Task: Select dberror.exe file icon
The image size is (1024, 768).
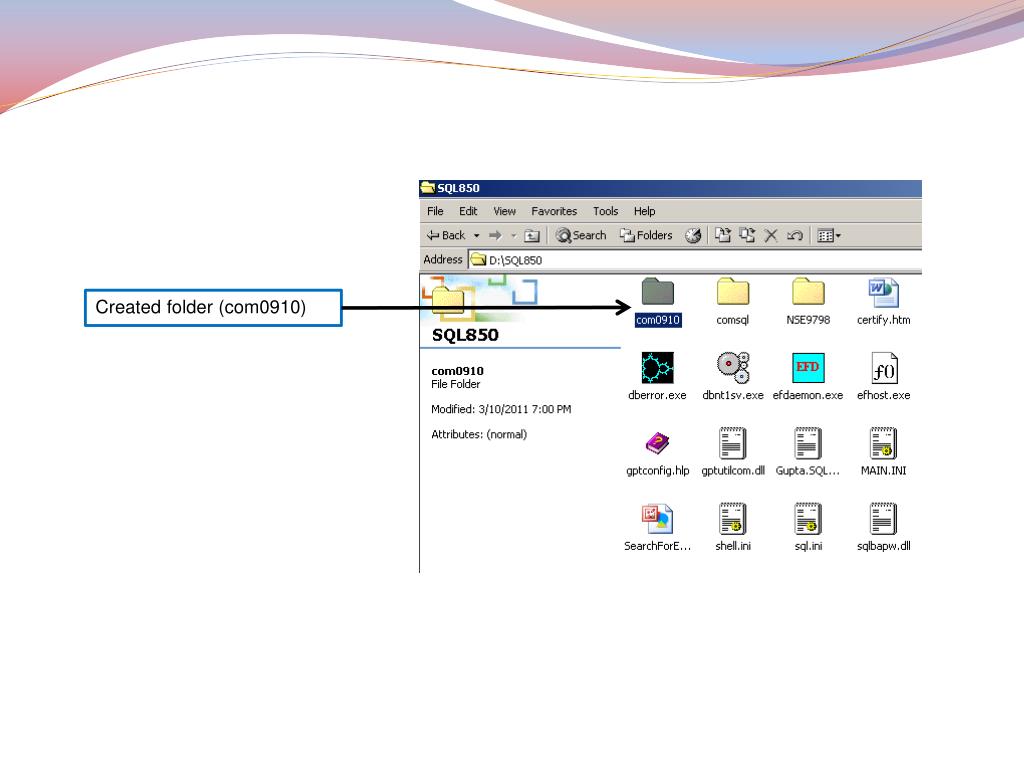Action: tap(658, 368)
